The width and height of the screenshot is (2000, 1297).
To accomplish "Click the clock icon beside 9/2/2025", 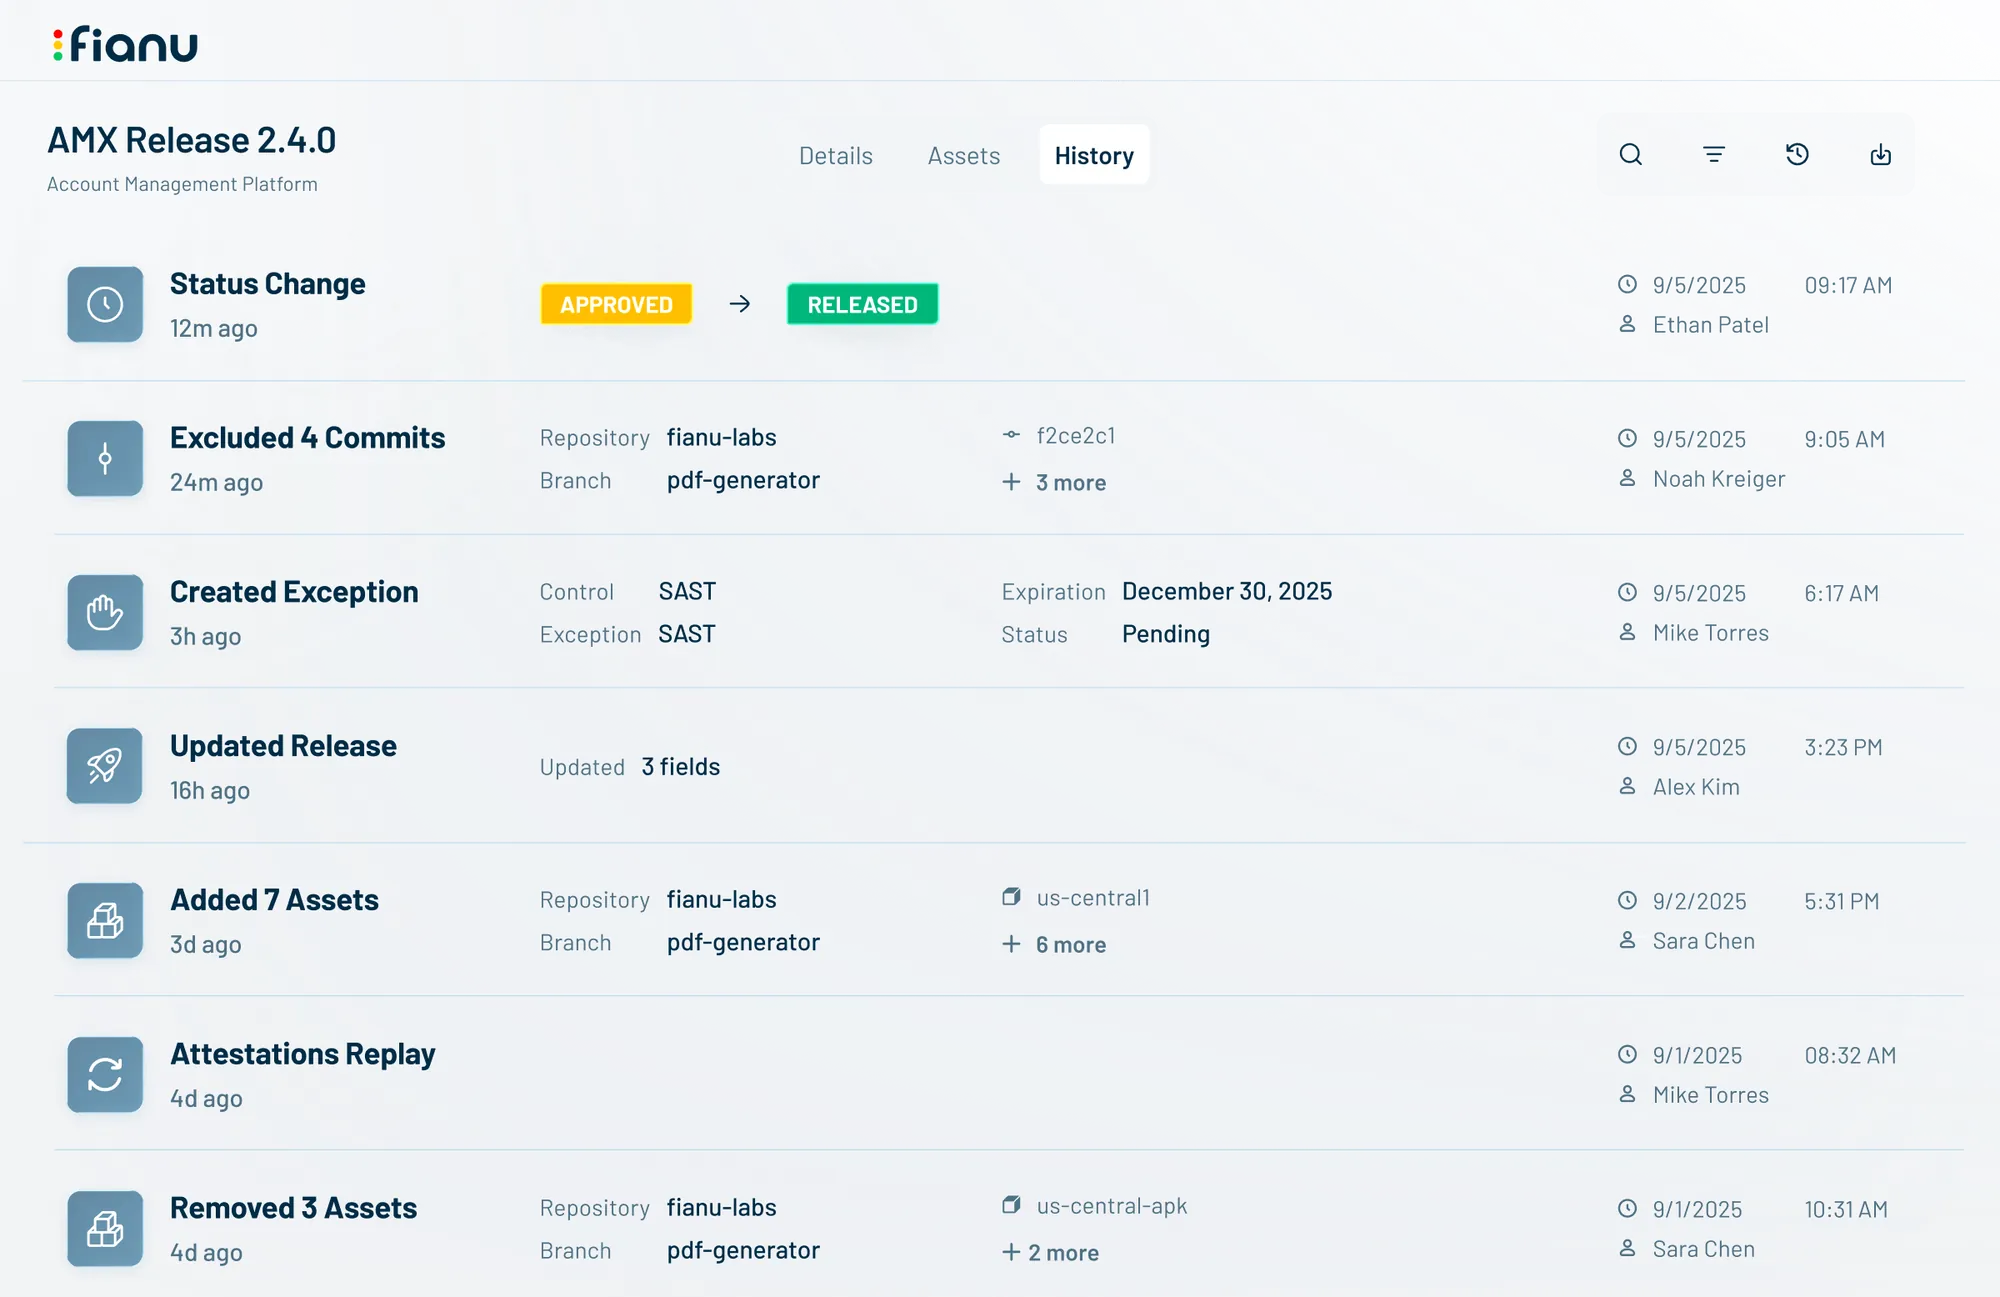I will click(x=1627, y=900).
